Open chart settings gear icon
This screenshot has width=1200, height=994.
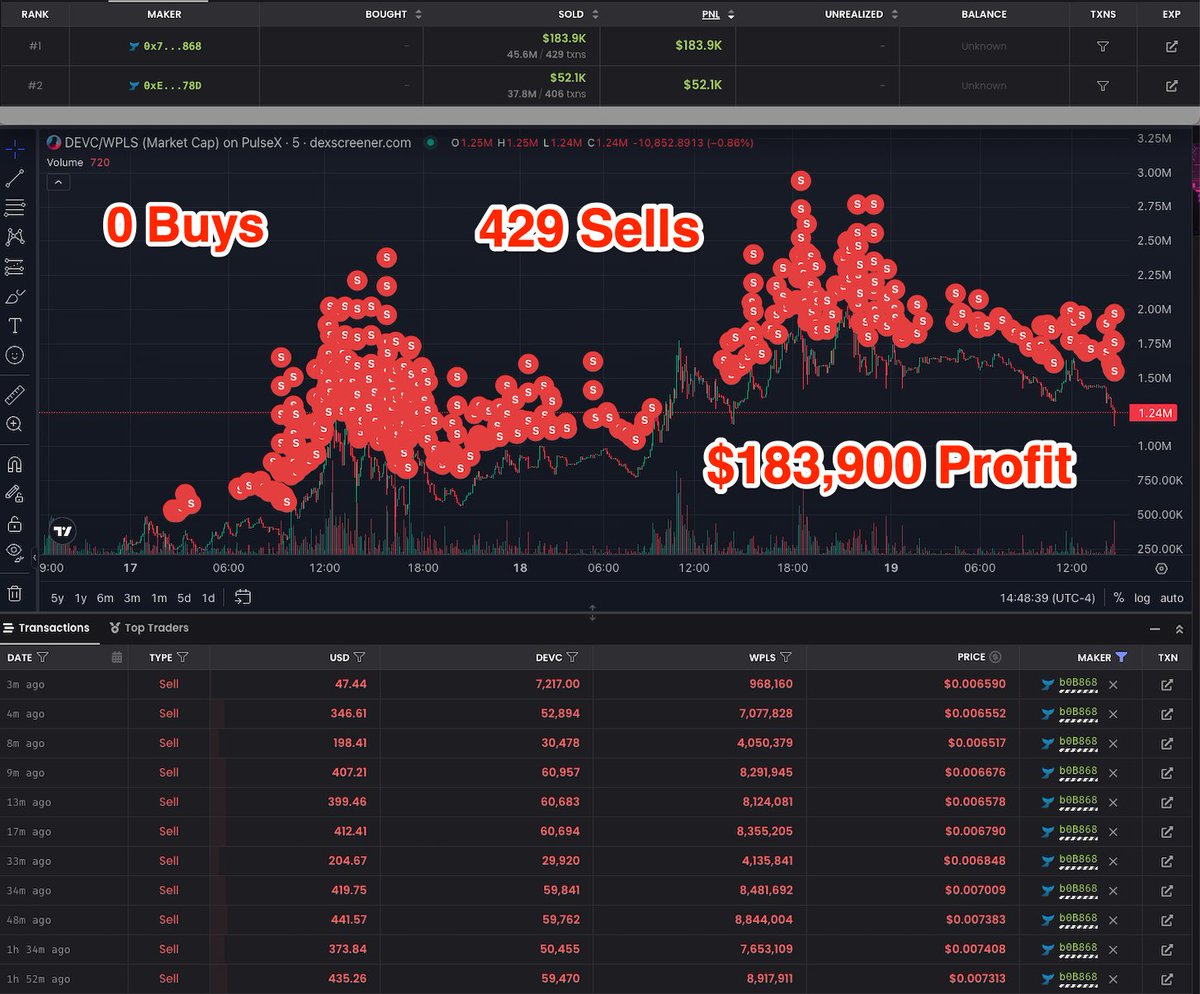(x=1161, y=568)
